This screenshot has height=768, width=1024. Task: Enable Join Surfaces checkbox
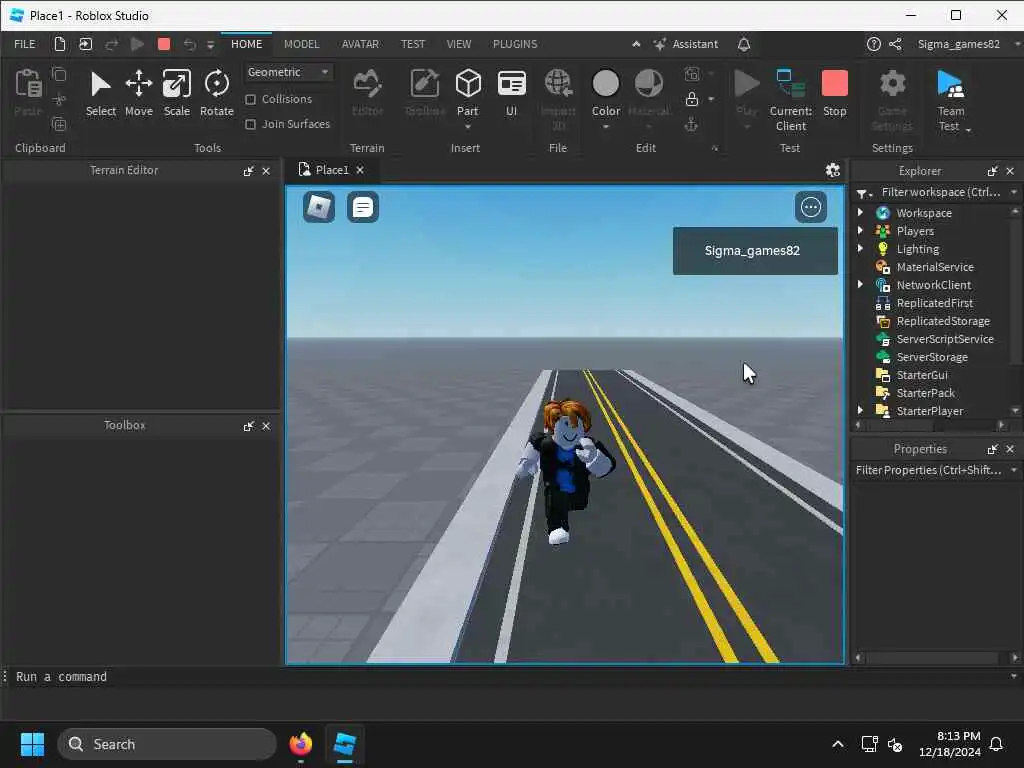point(250,124)
